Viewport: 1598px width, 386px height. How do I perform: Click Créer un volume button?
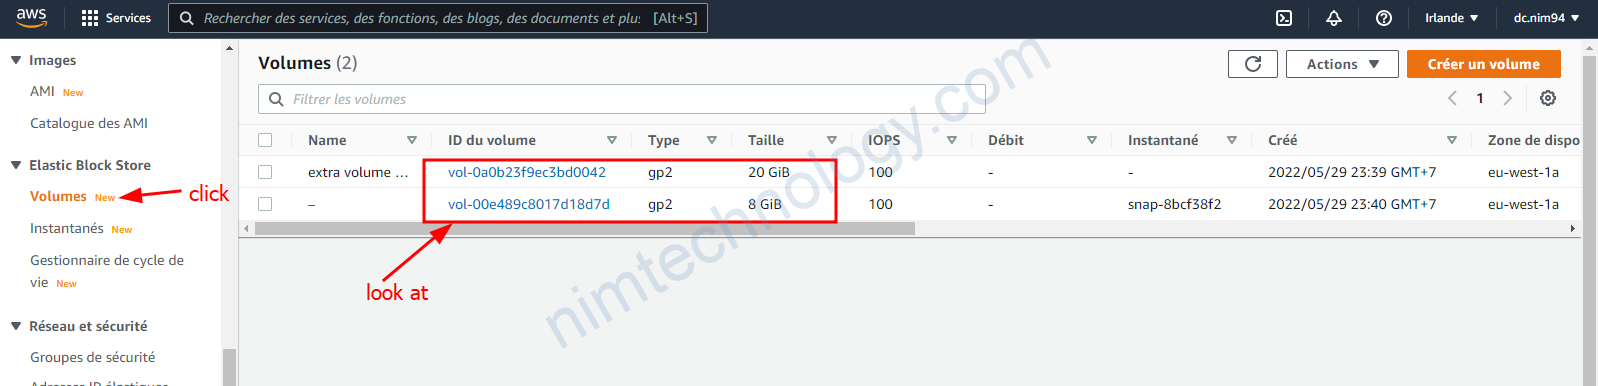1484,64
